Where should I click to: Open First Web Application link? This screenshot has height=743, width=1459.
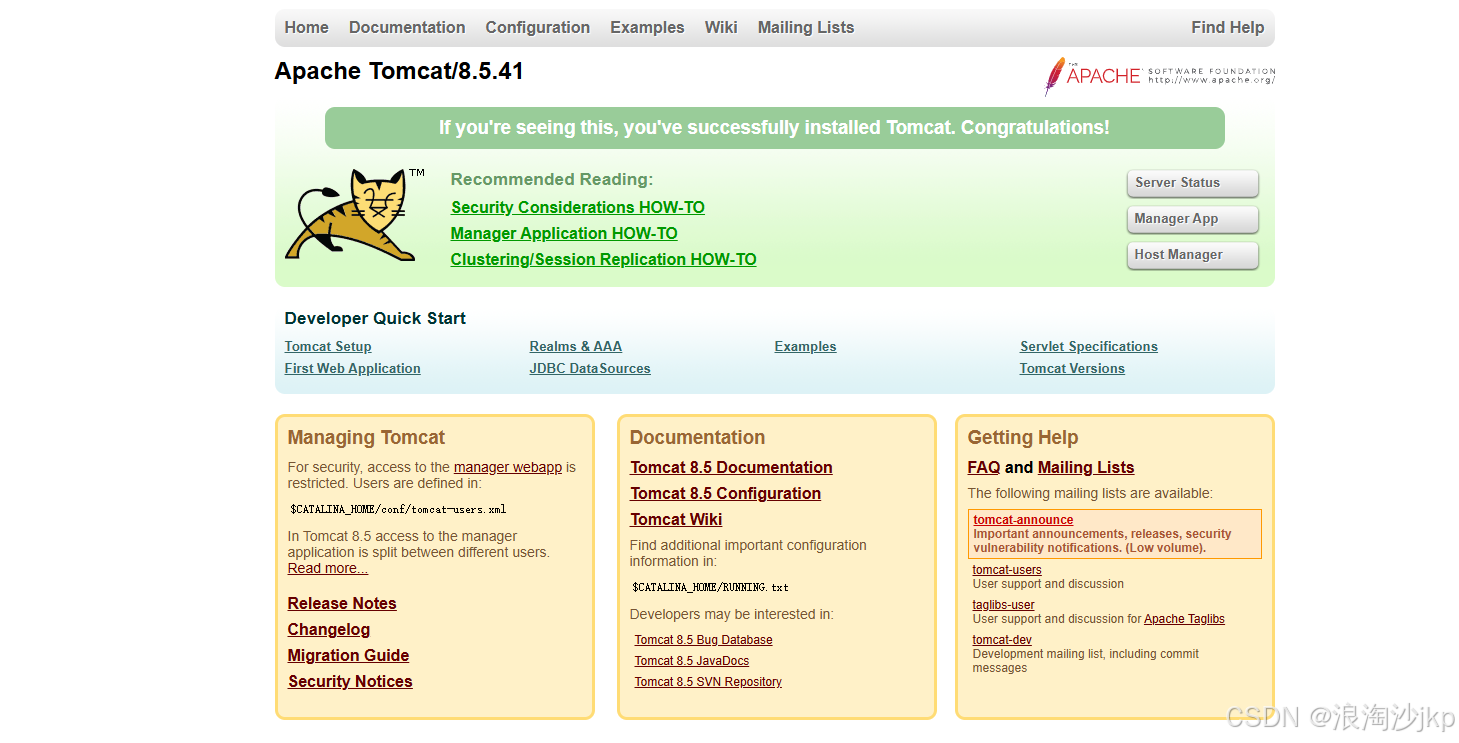point(353,369)
